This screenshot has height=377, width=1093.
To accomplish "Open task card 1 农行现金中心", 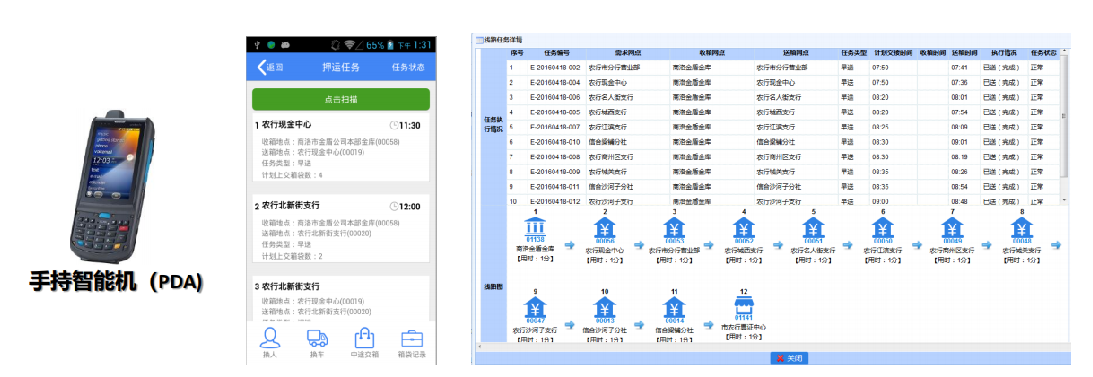I will (x=341, y=149).
